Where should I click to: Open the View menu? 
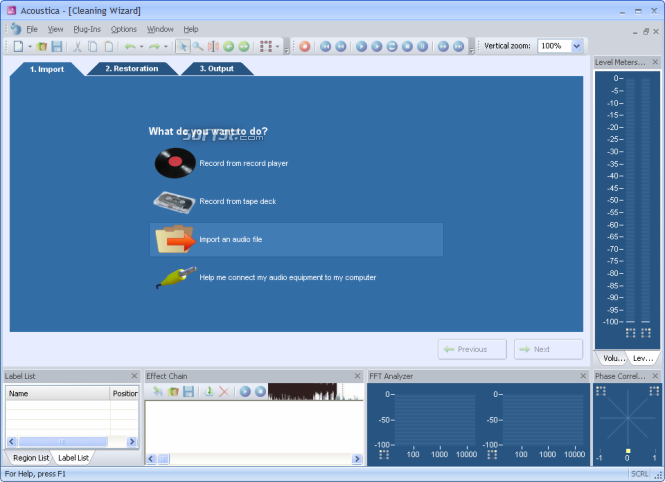(x=55, y=29)
